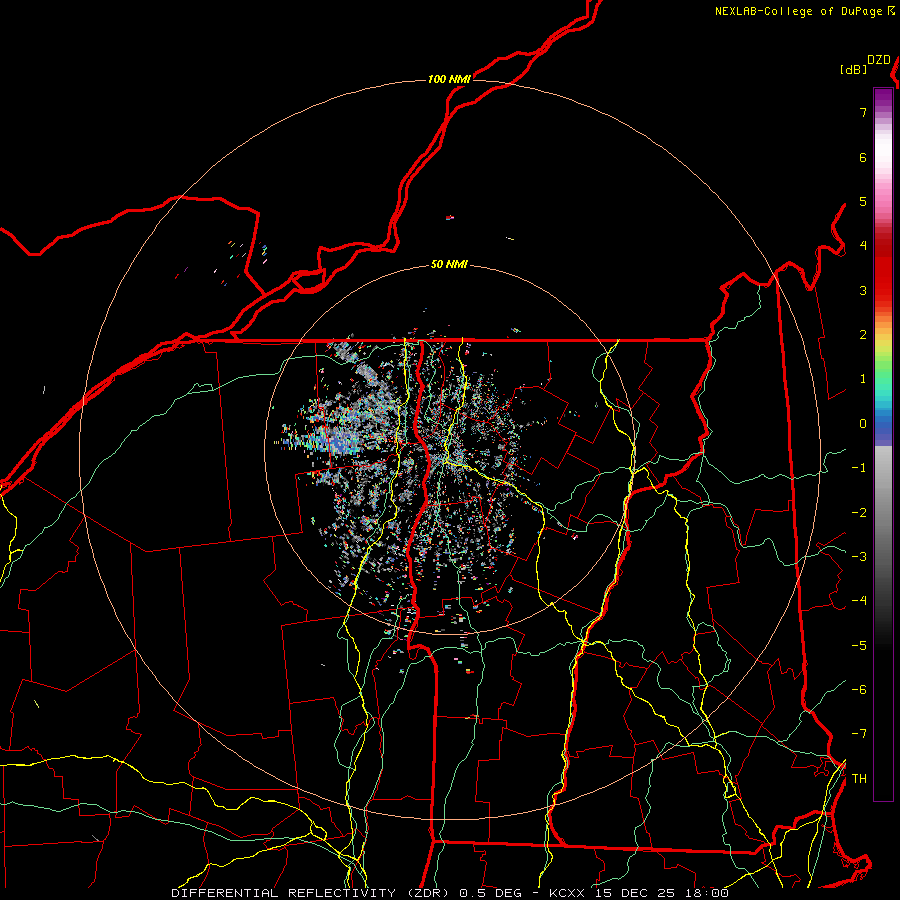
Task: Click the -4 dB value on color scale
Action: pos(859,601)
